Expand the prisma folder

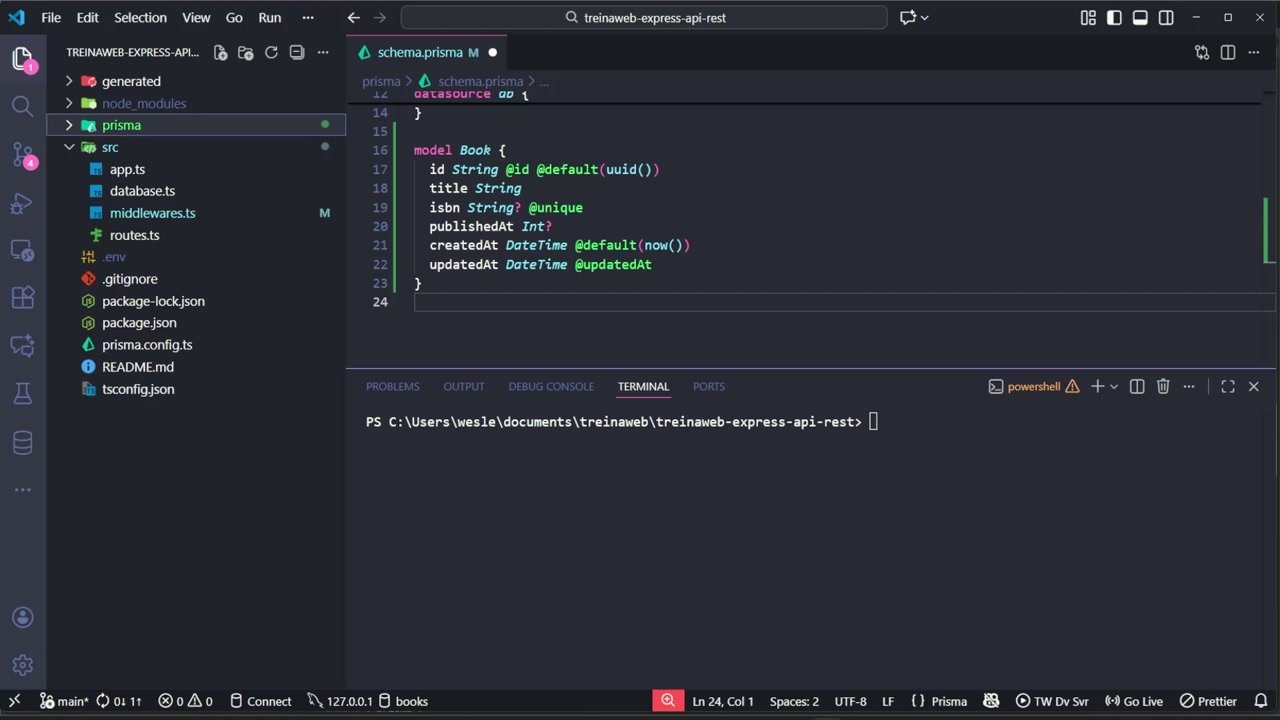click(121, 125)
